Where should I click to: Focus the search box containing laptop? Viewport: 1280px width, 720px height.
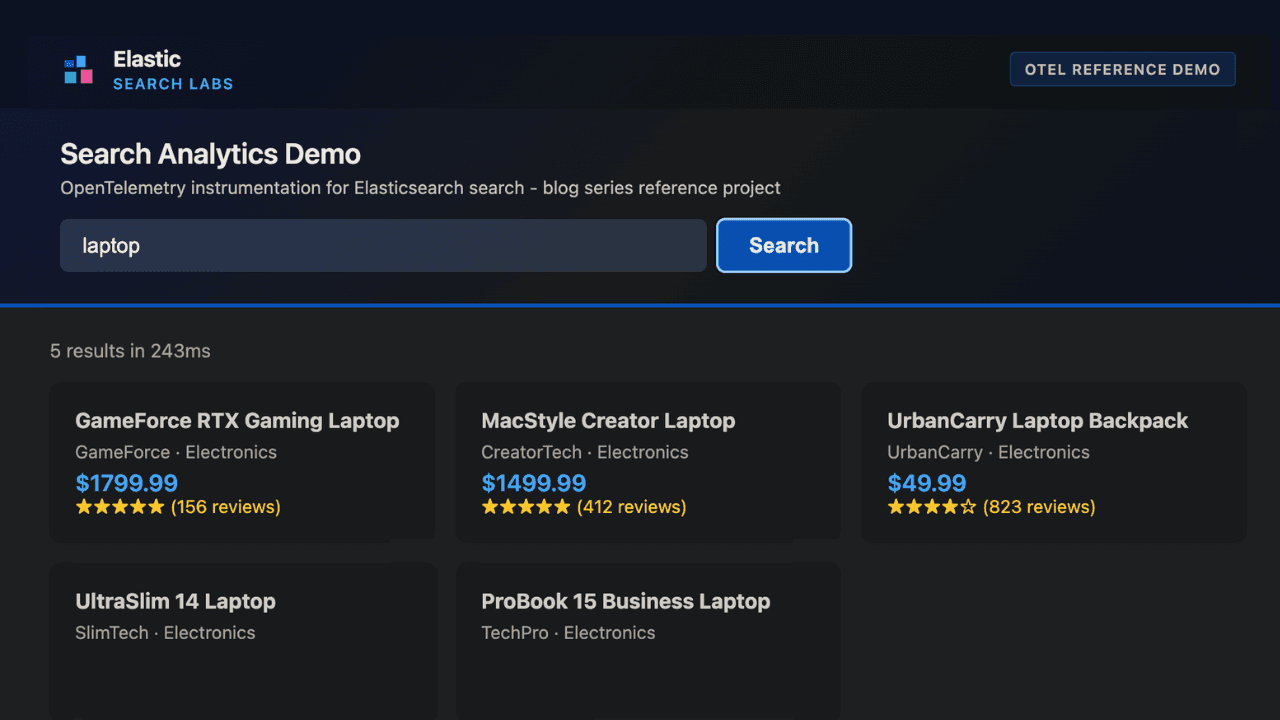click(383, 245)
